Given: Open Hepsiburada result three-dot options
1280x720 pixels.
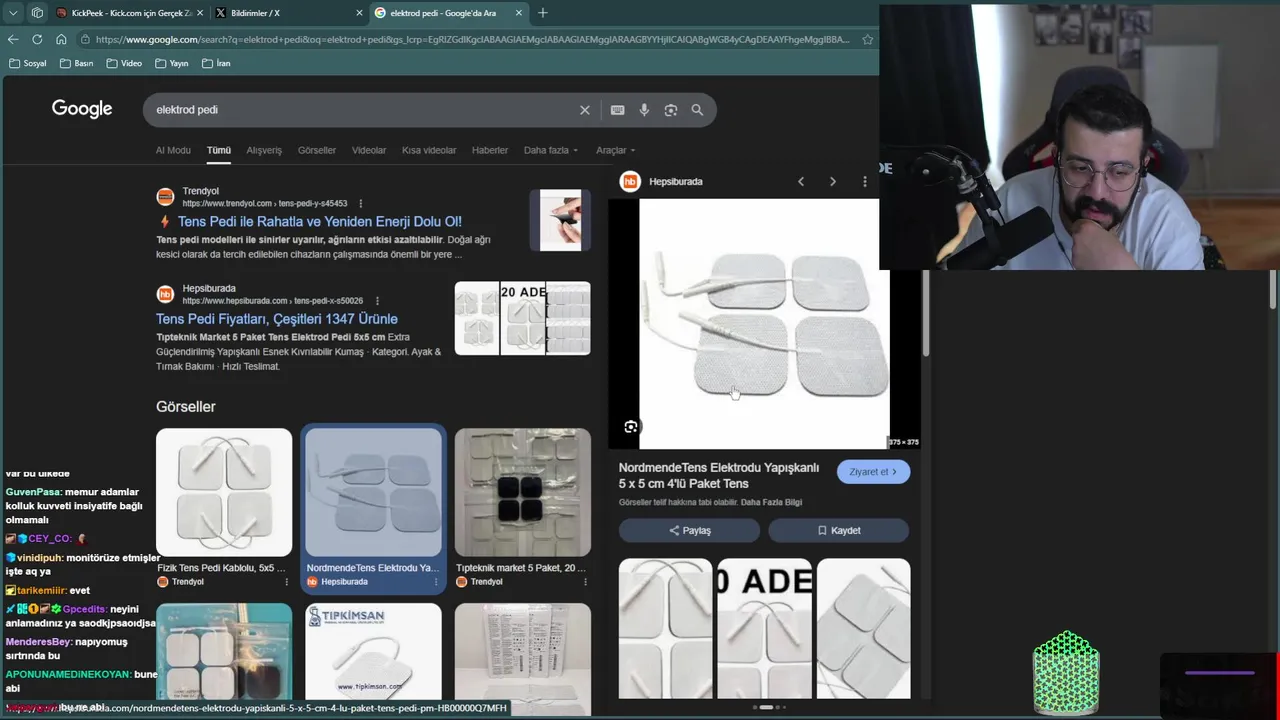Looking at the screenshot, I should [377, 301].
